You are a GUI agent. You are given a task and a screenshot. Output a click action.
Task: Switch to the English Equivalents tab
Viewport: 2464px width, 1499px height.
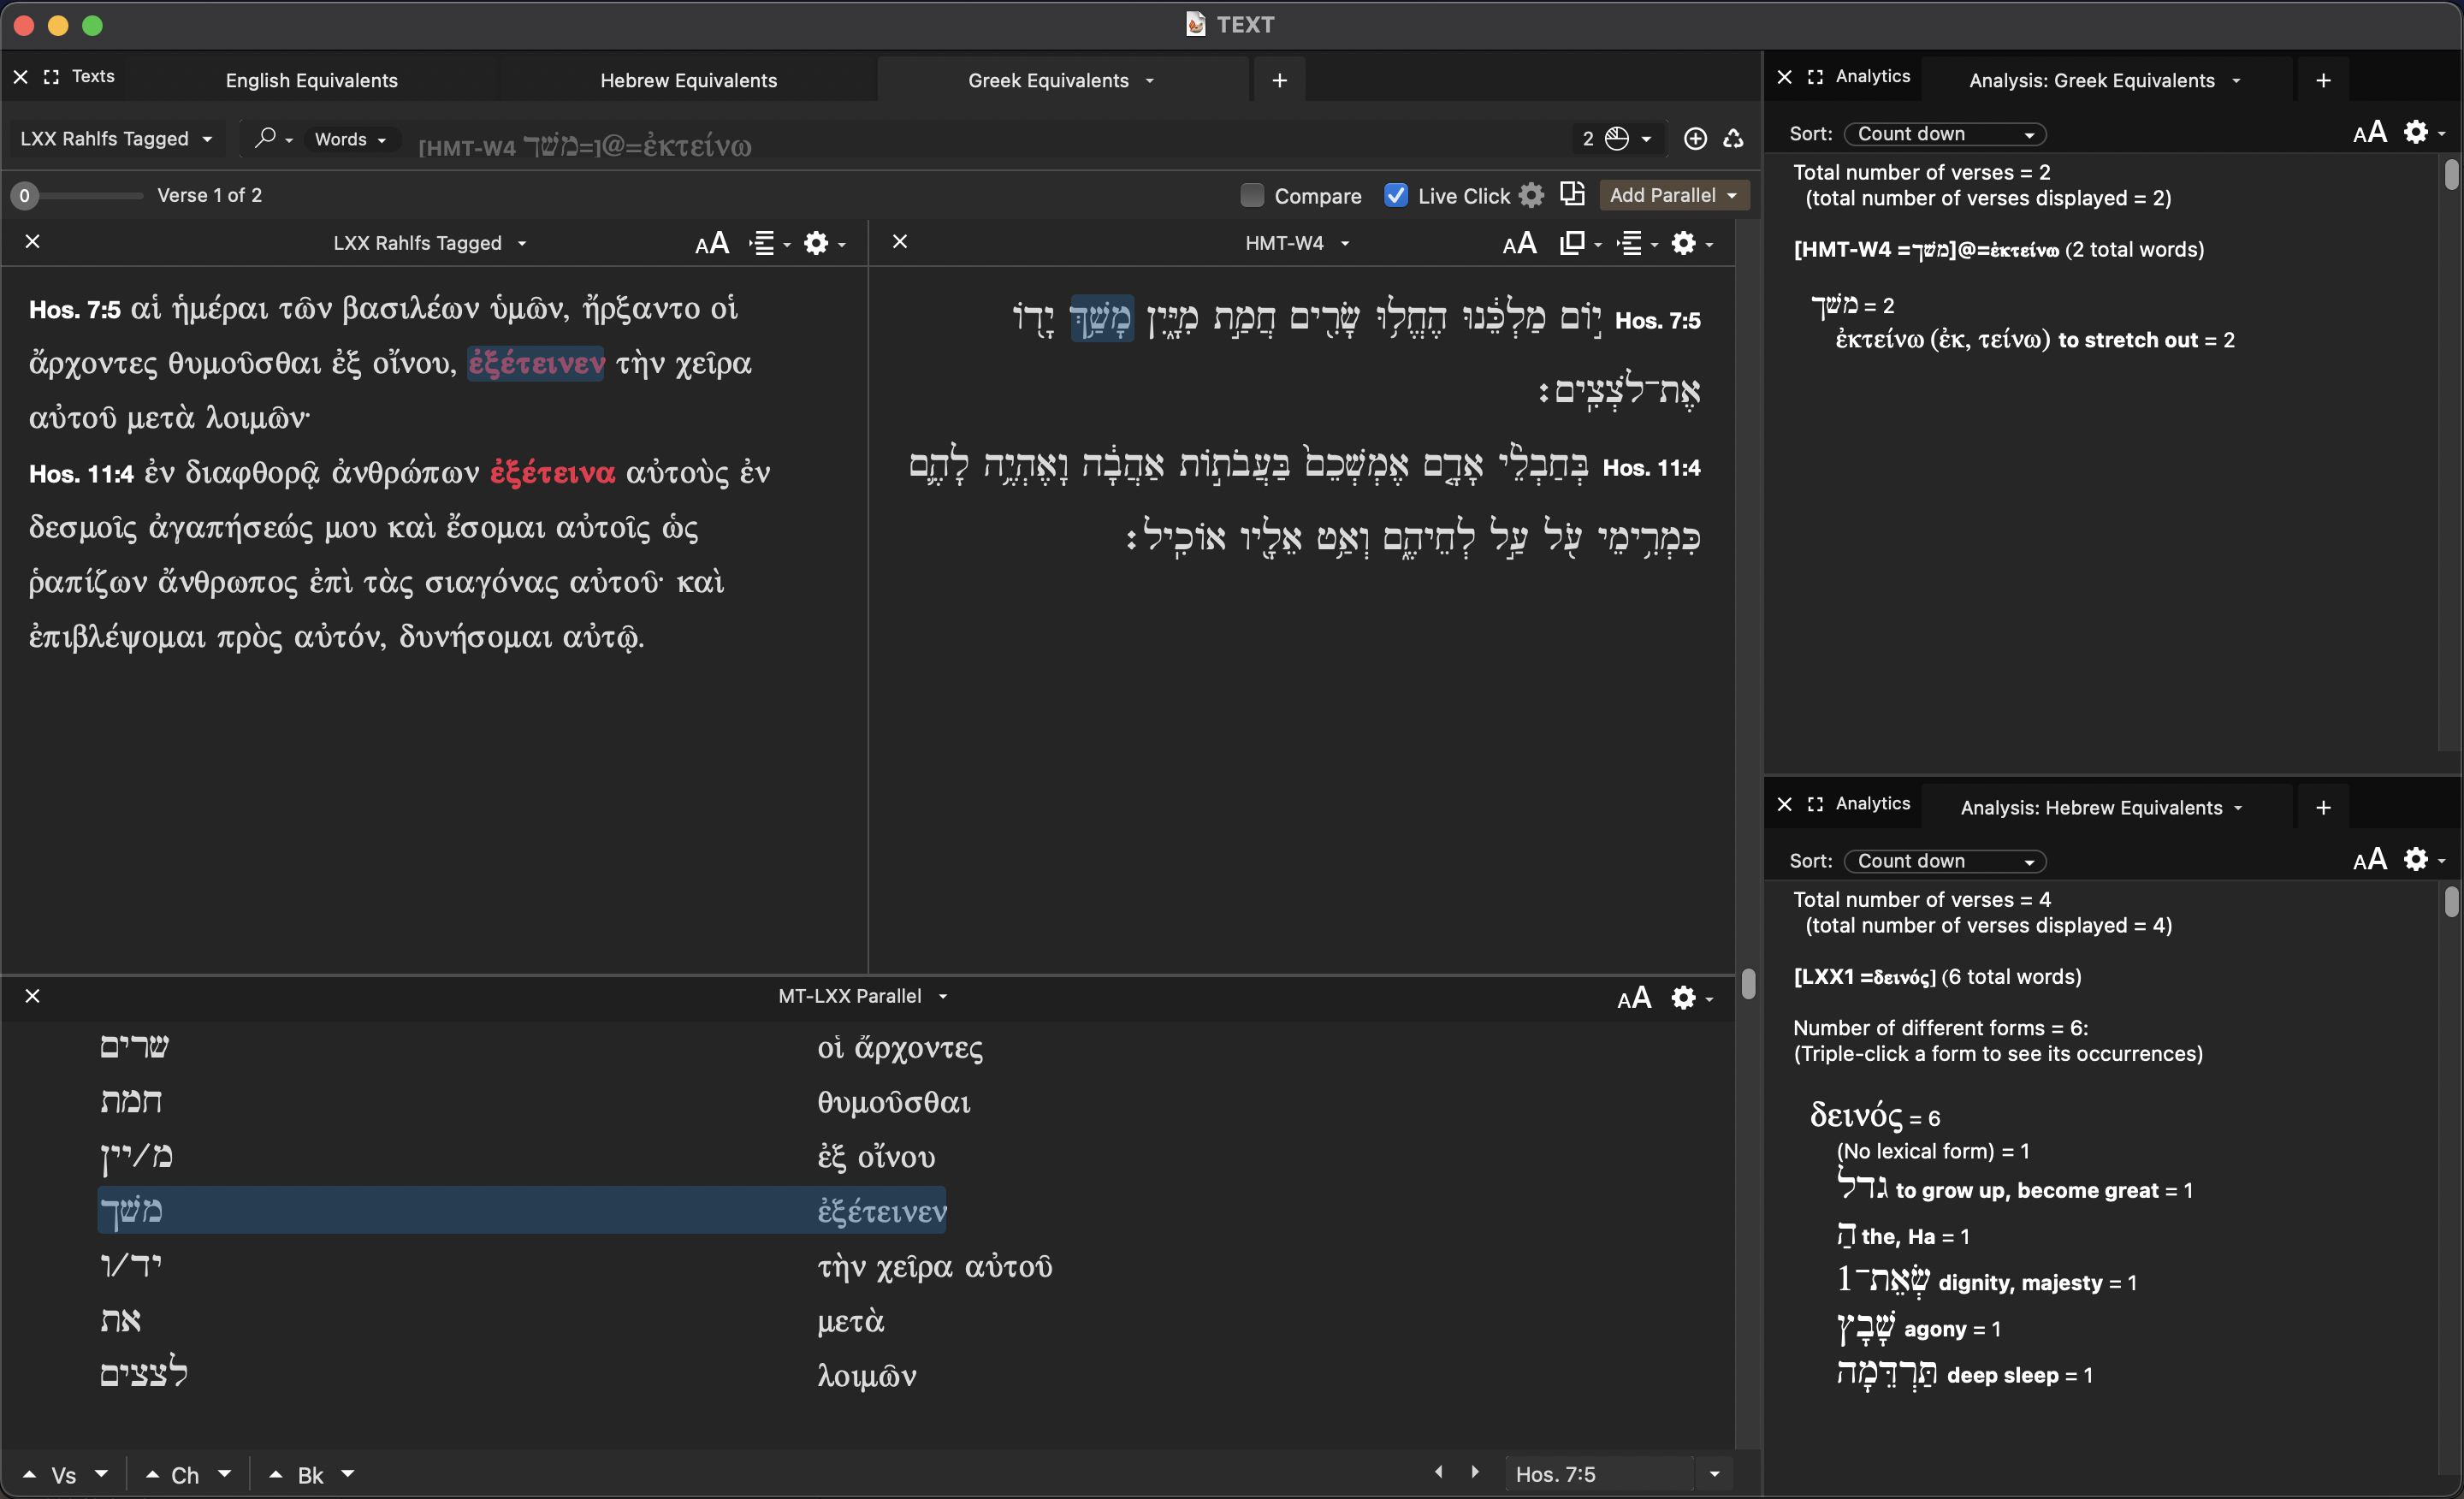coord(311,80)
